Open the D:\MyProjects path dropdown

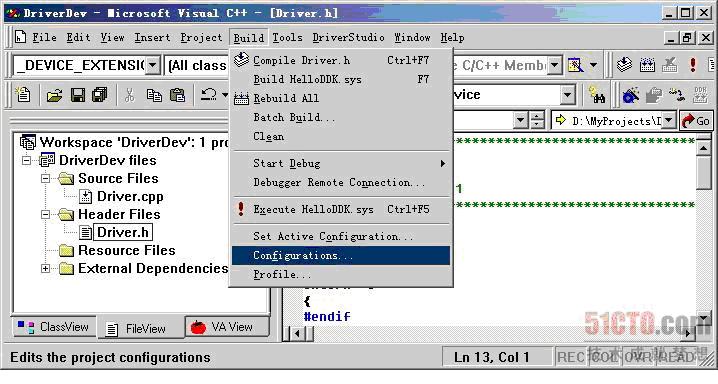tap(669, 120)
